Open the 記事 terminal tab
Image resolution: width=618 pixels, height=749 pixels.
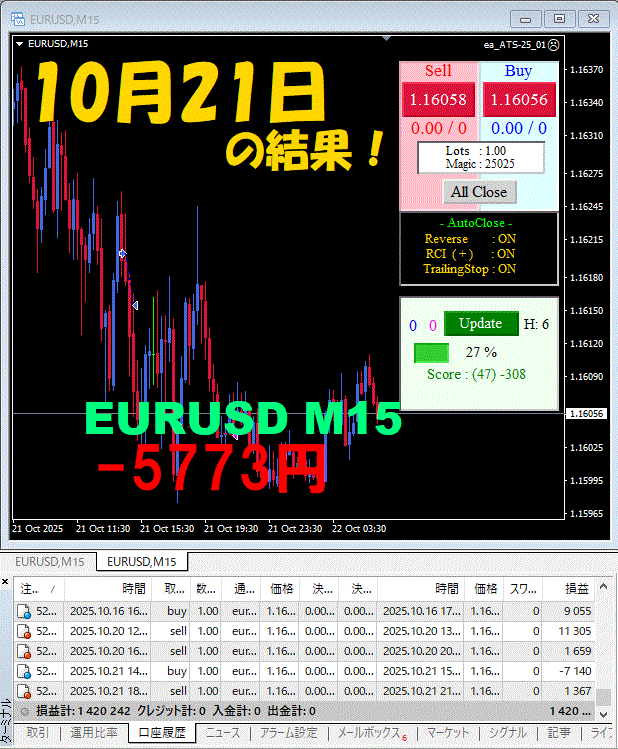coord(559,733)
